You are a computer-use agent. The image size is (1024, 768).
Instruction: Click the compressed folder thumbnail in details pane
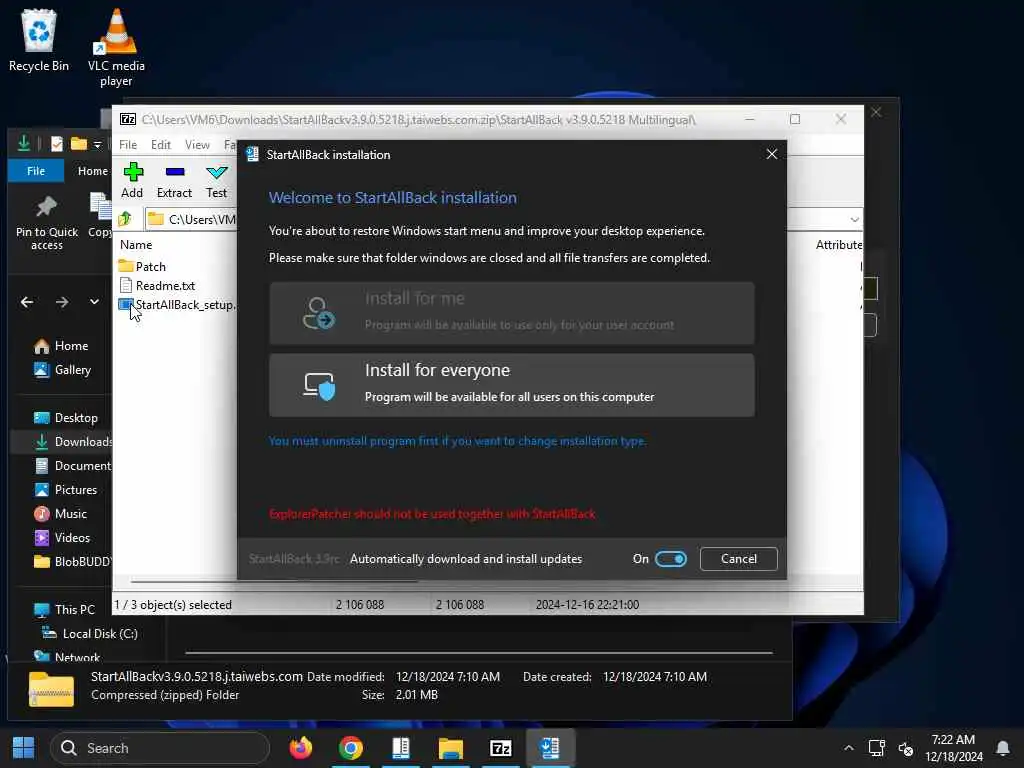tap(52, 689)
